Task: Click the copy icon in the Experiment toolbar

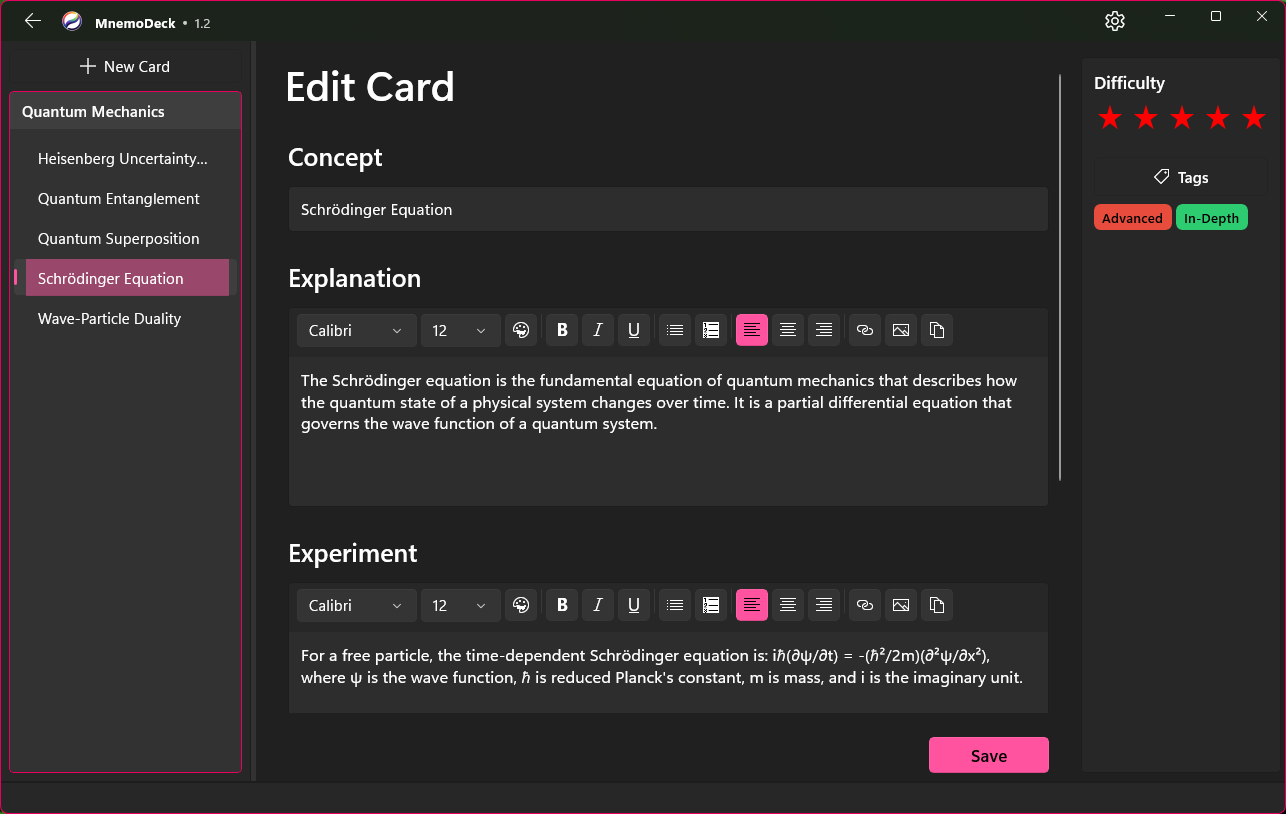Action: [x=937, y=605]
